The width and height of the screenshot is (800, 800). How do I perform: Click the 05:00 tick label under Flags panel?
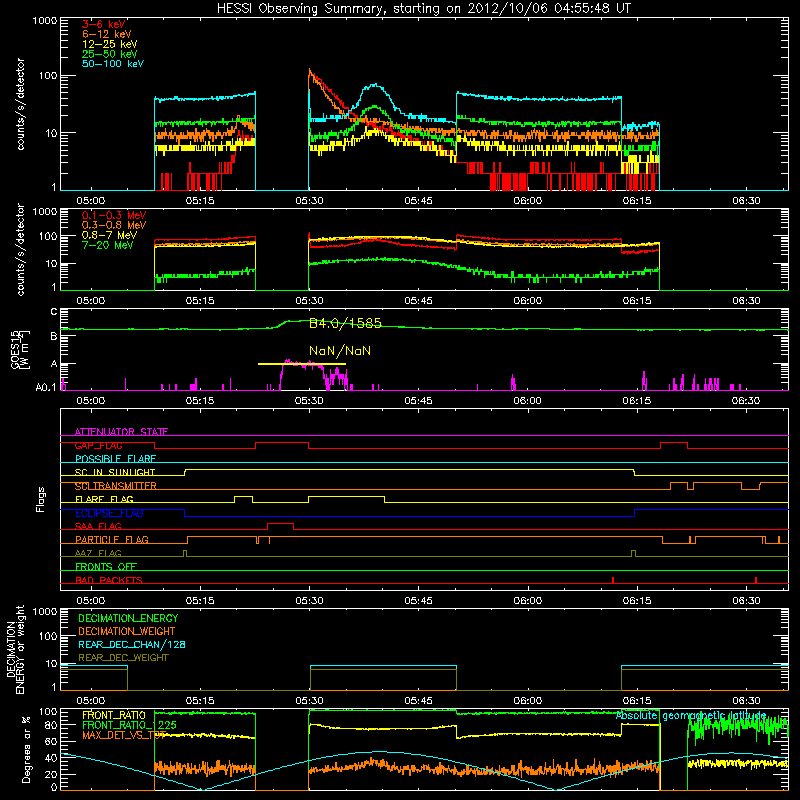point(90,601)
